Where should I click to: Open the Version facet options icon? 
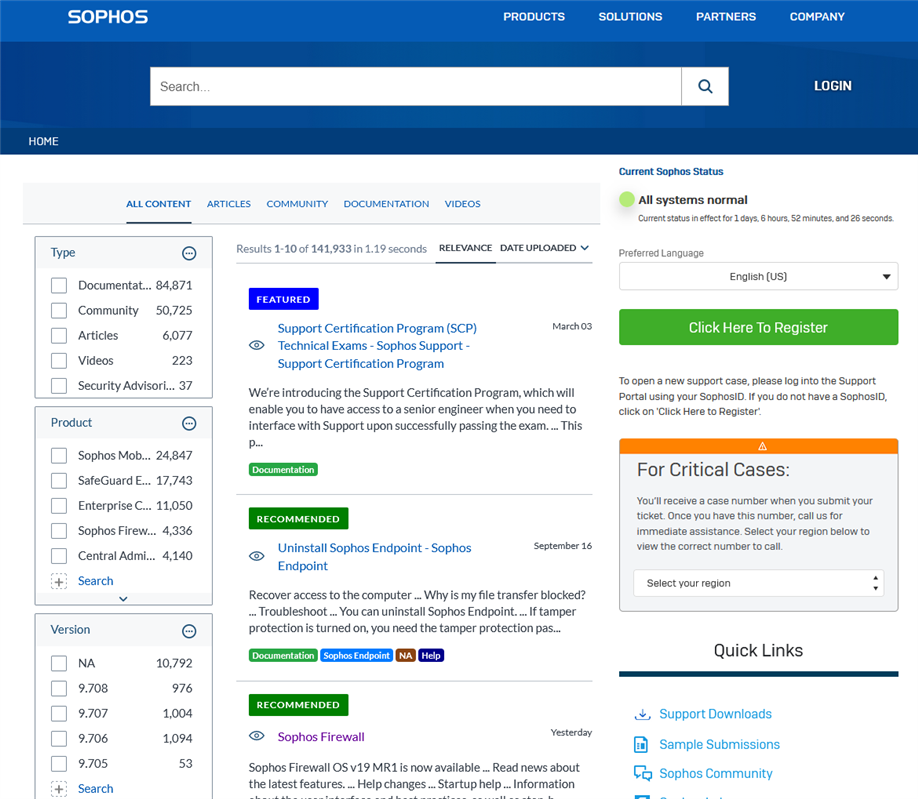pyautogui.click(x=189, y=631)
